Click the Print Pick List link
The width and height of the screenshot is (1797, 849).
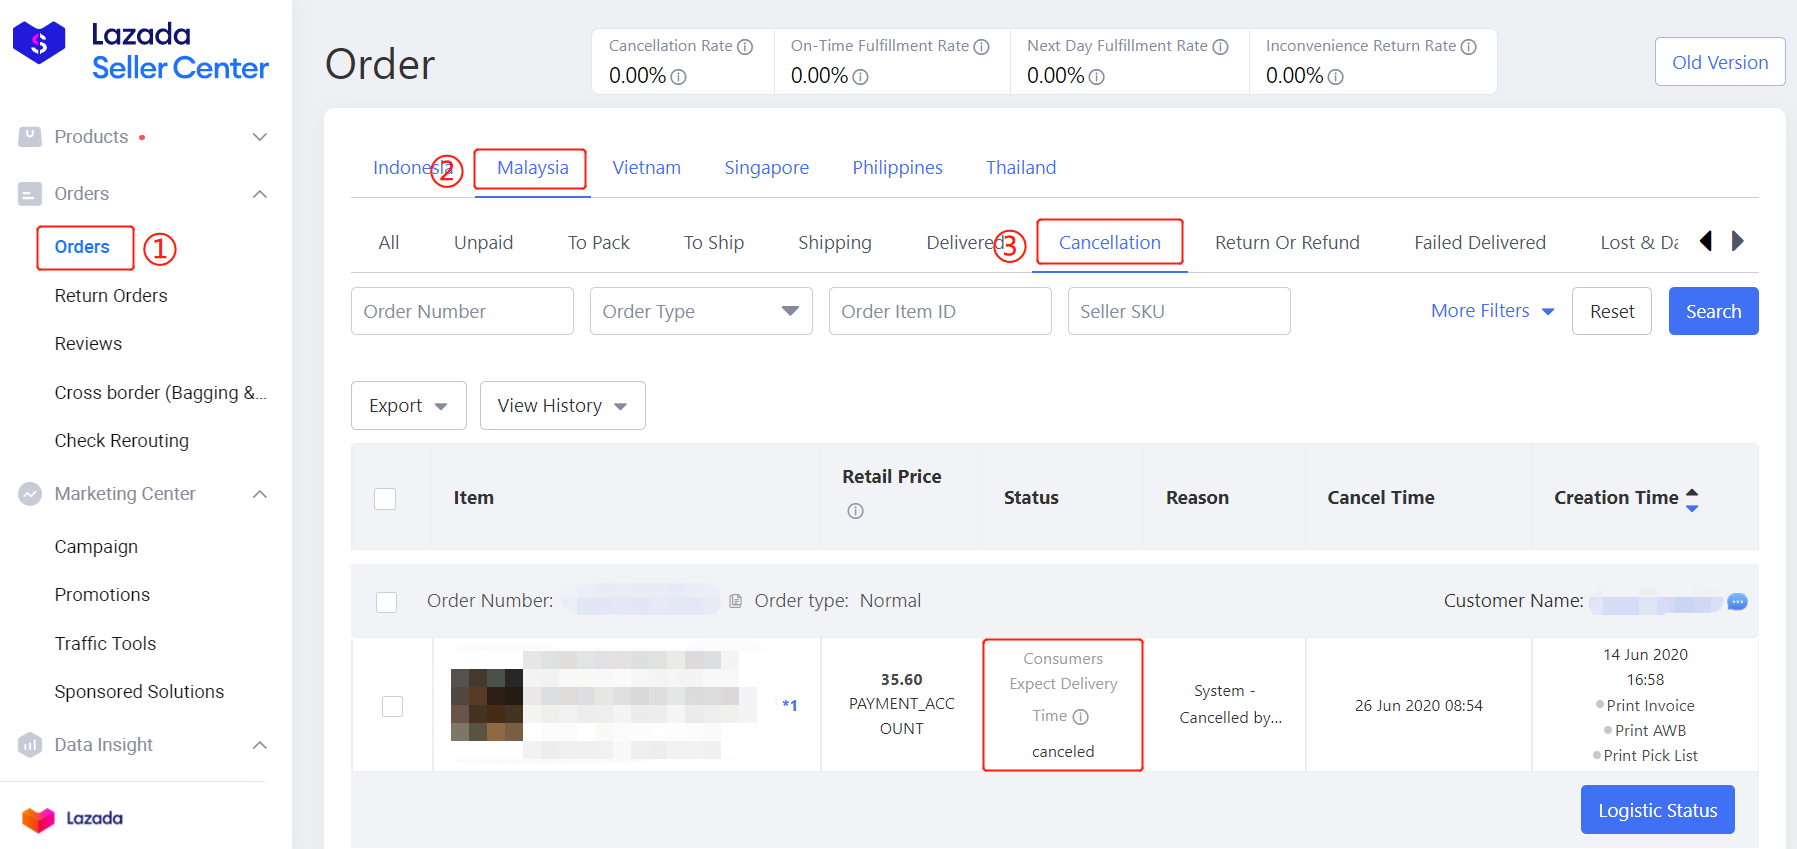1650,756
